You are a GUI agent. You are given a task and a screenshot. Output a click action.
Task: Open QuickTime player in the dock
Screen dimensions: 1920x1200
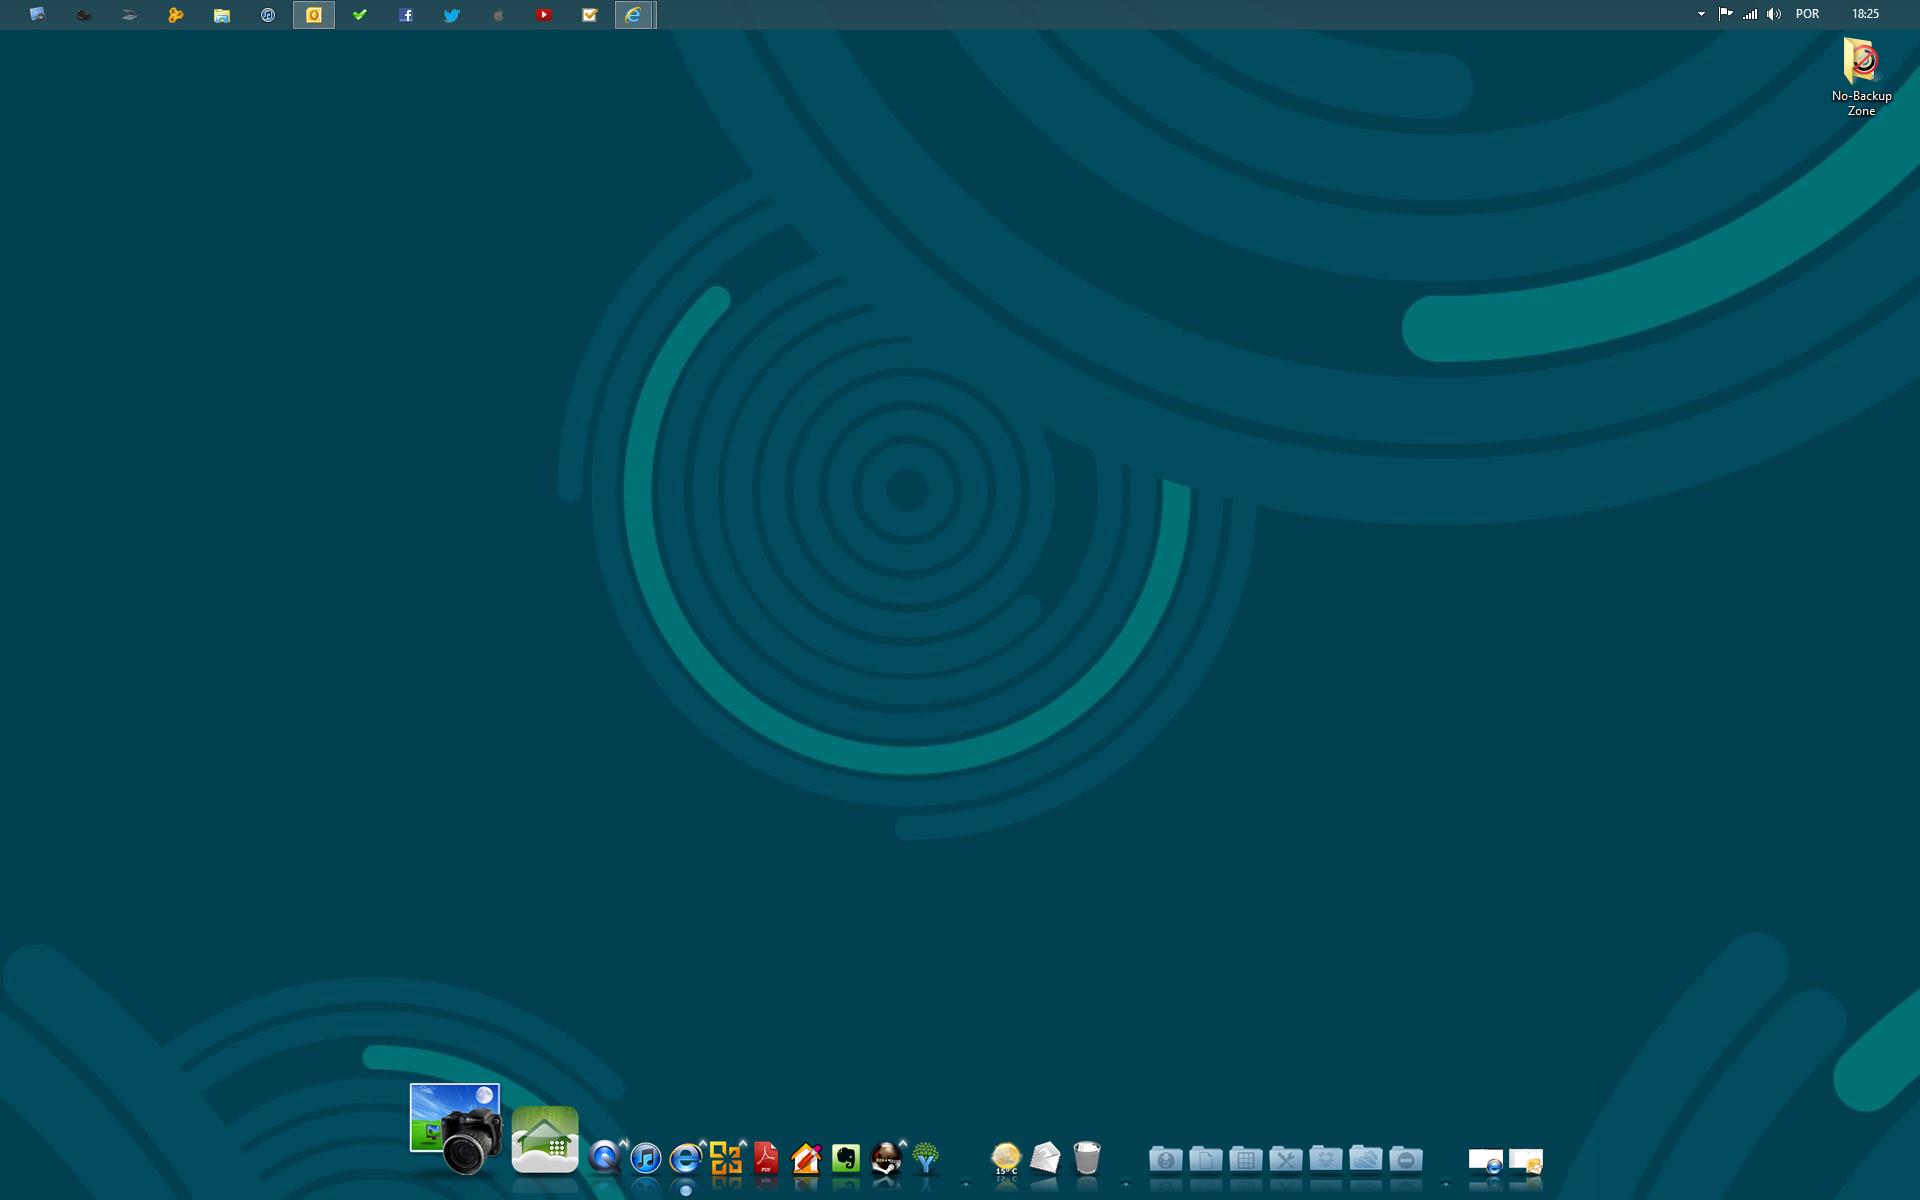pyautogui.click(x=605, y=1158)
